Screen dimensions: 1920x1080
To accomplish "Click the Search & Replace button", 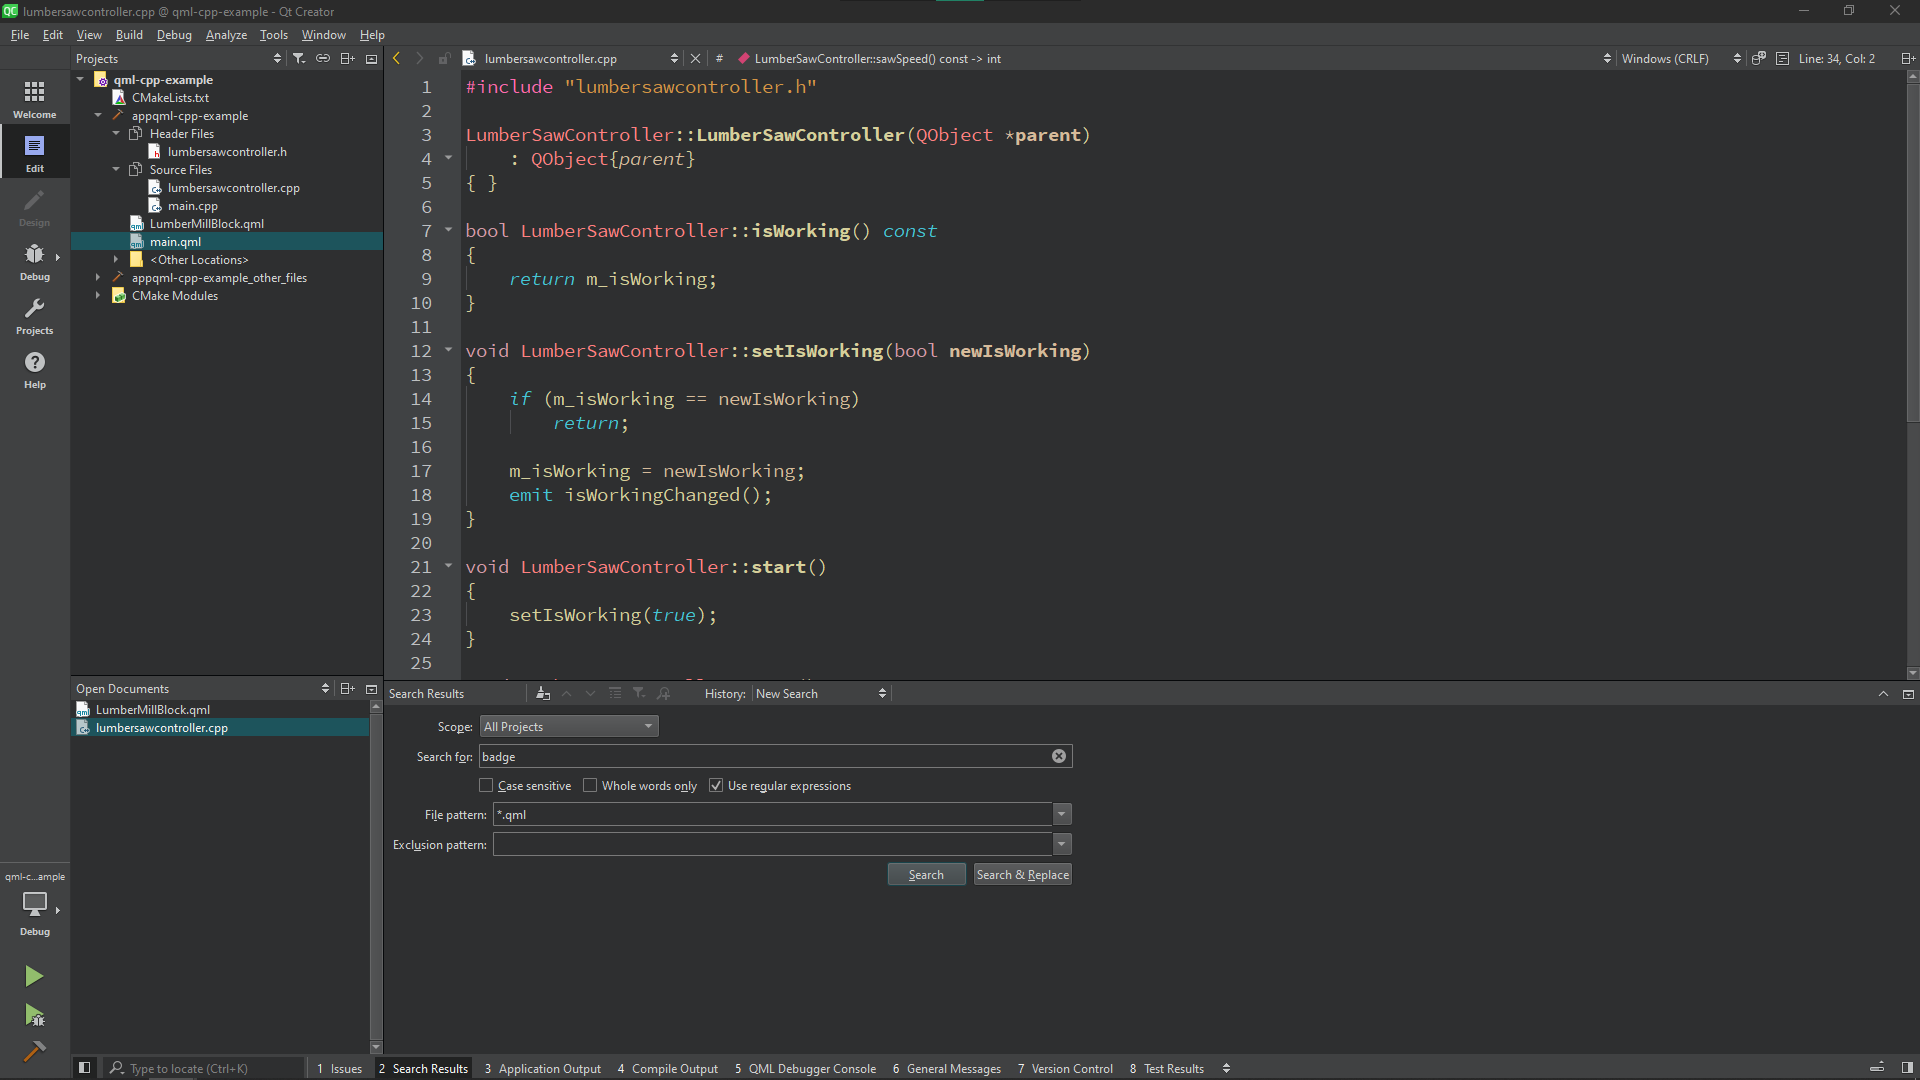I will 1022,875.
